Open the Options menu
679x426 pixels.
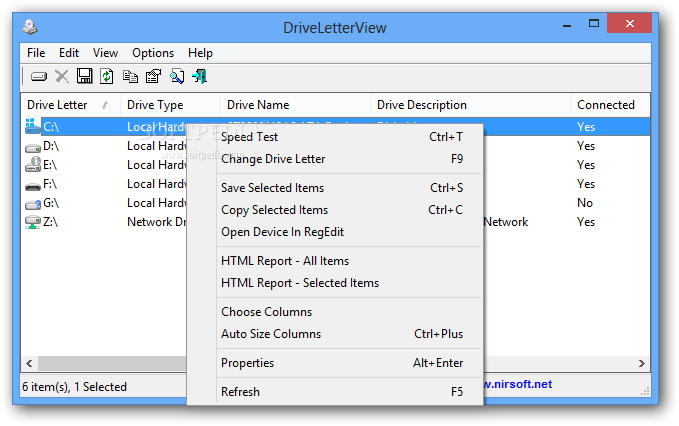point(153,53)
